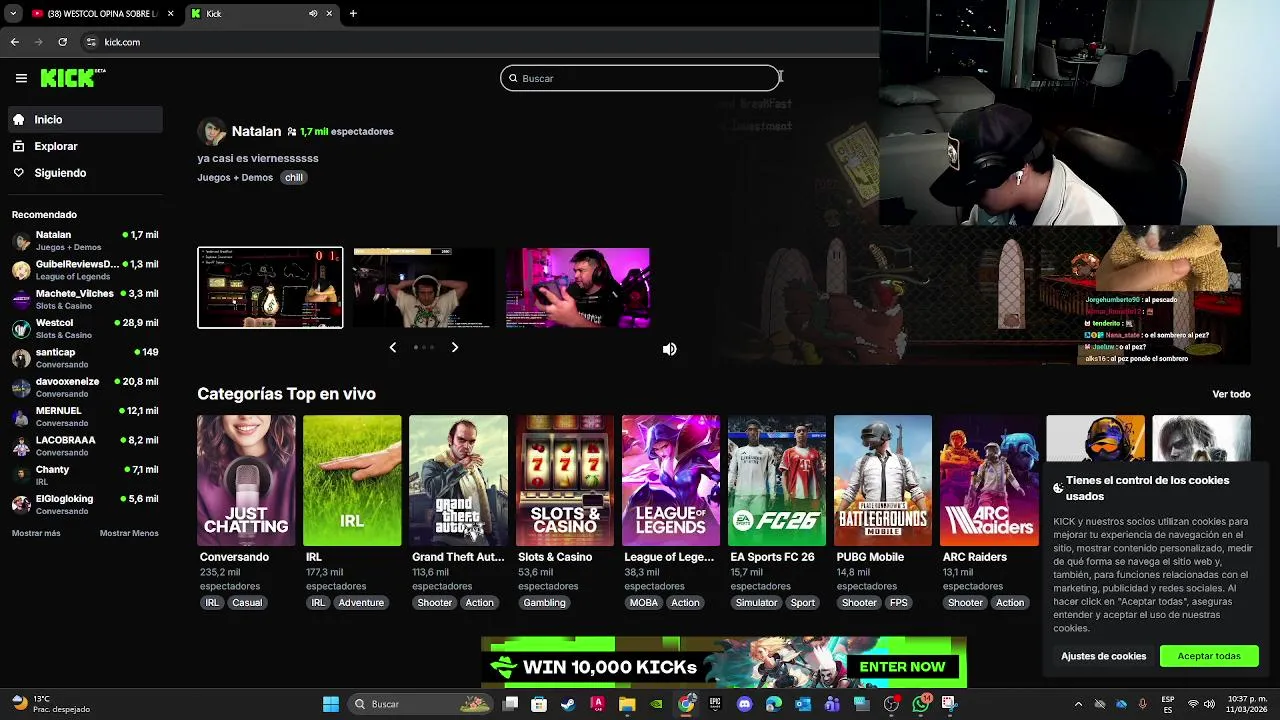Click Simulator tag under EA Sports FC
The image size is (1280, 720).
click(x=756, y=603)
